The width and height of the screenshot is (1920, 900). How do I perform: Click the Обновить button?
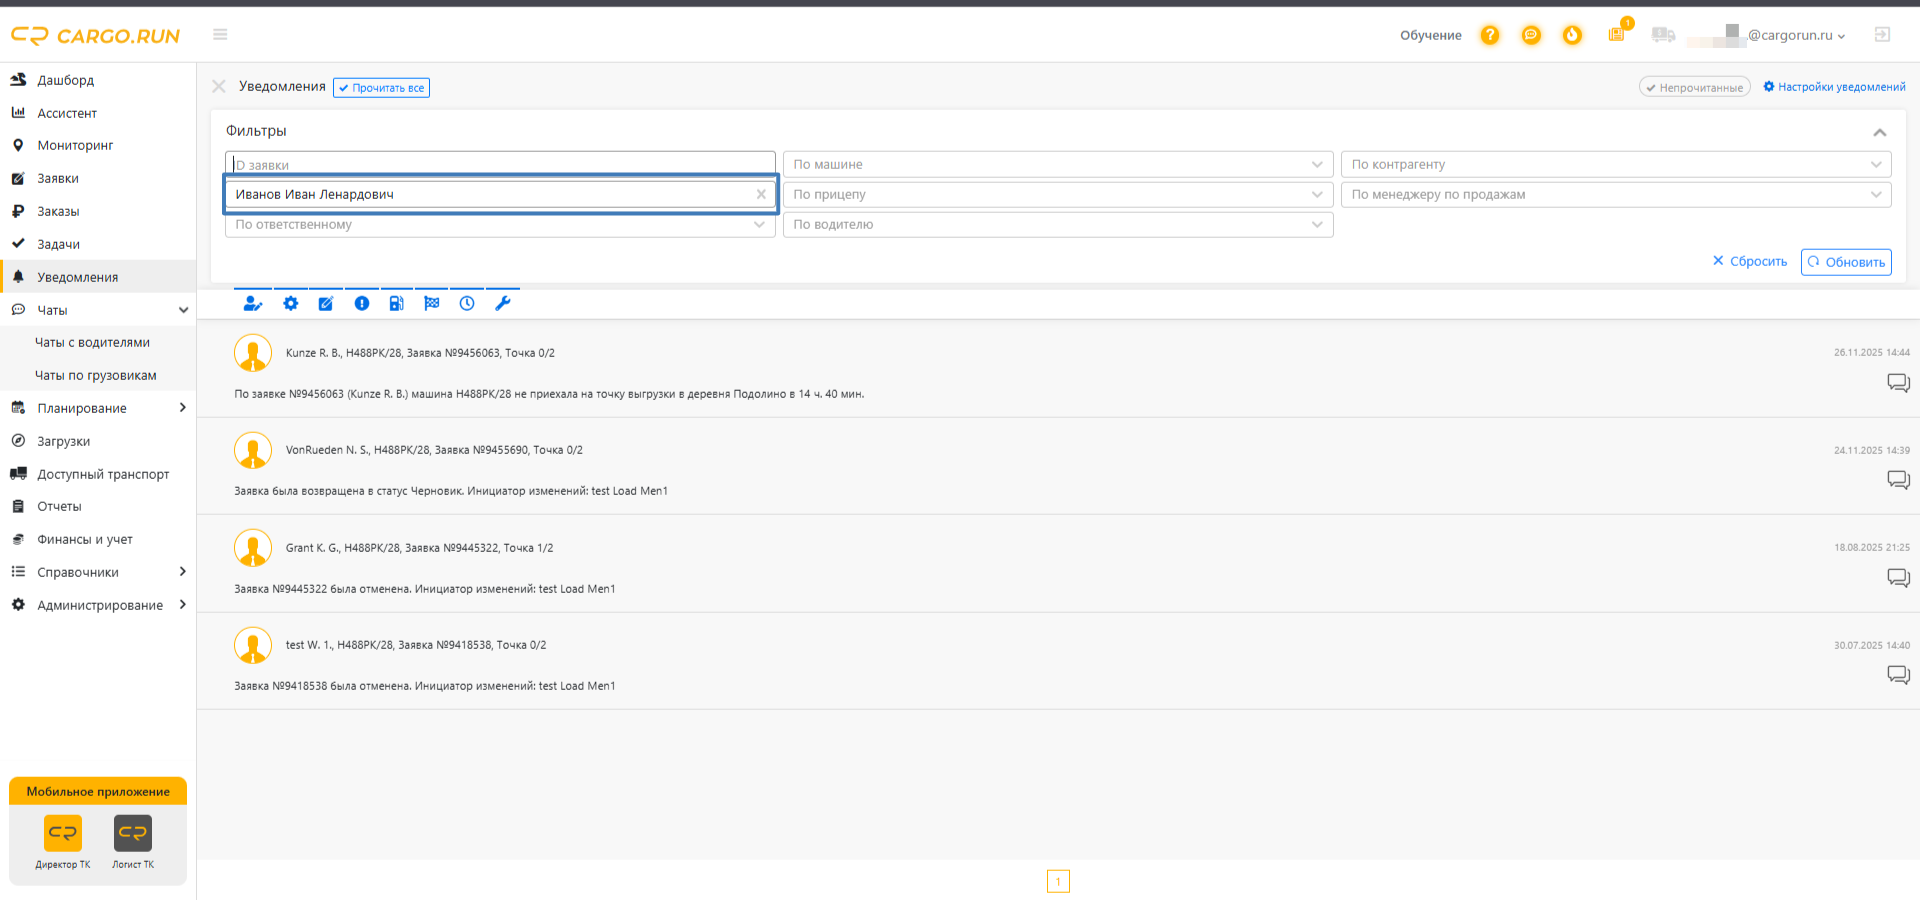1846,262
